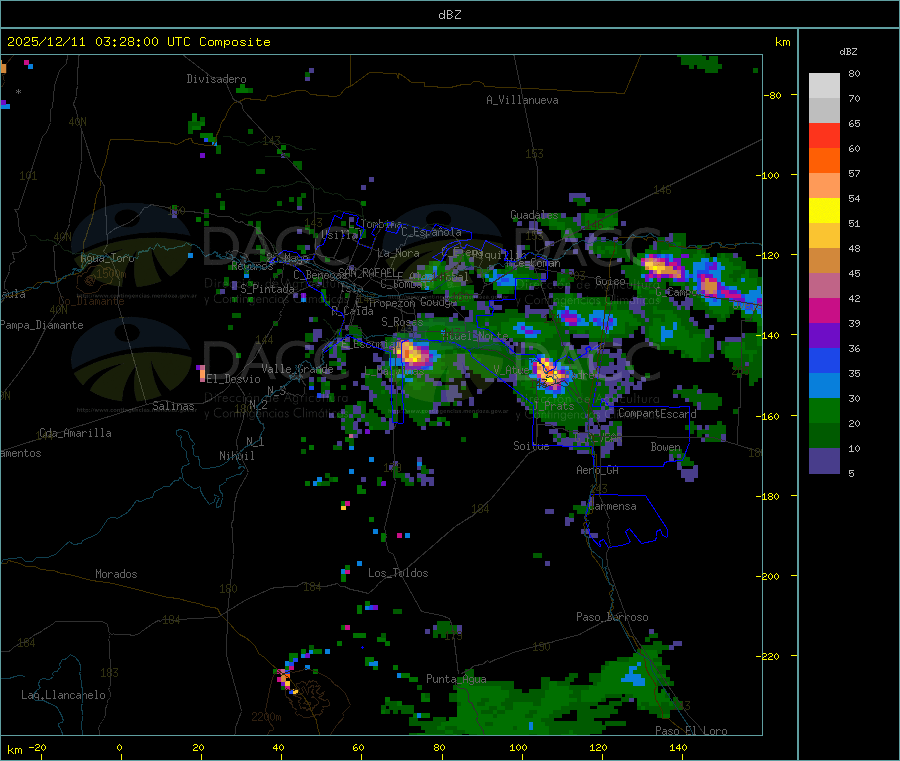Click the 'Pampa_Diamante' label
The height and width of the screenshot is (761, 900).
(42, 325)
